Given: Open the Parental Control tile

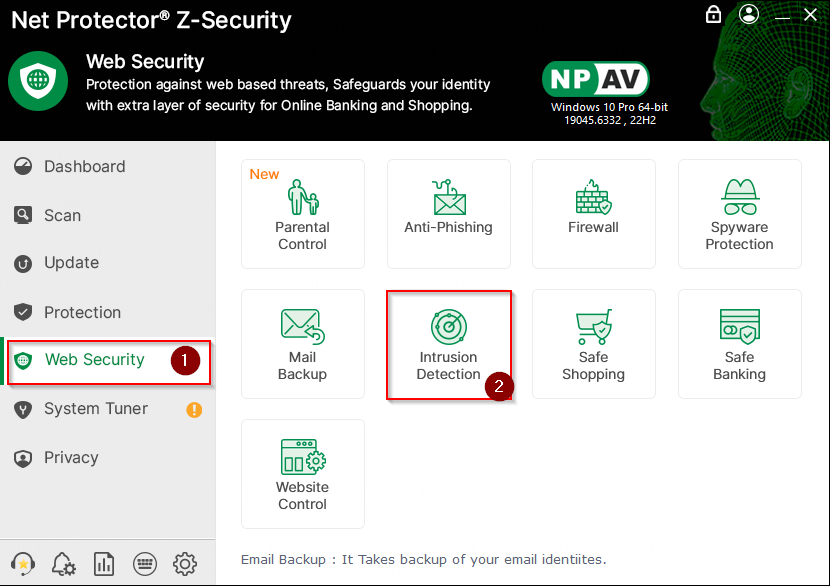Looking at the screenshot, I should tap(302, 213).
